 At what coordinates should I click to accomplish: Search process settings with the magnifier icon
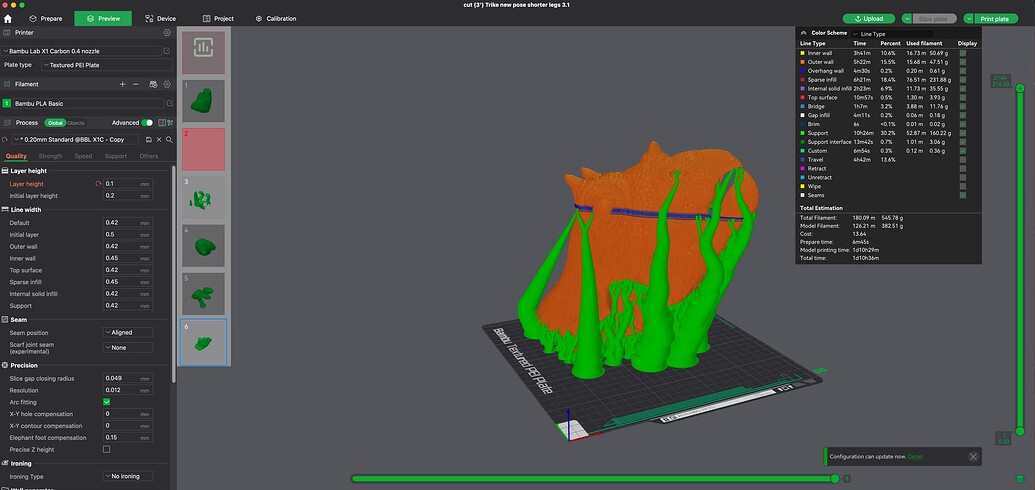click(x=169, y=140)
